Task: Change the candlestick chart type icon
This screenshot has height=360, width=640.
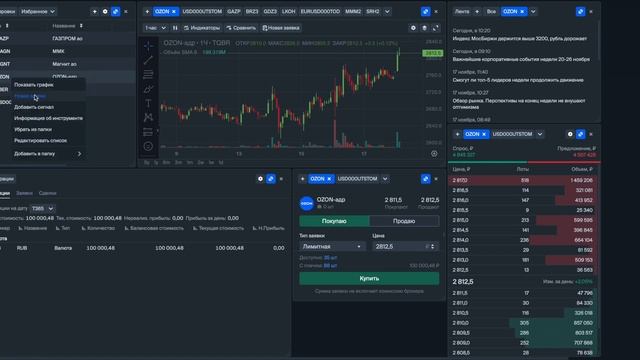Action: pos(175,28)
